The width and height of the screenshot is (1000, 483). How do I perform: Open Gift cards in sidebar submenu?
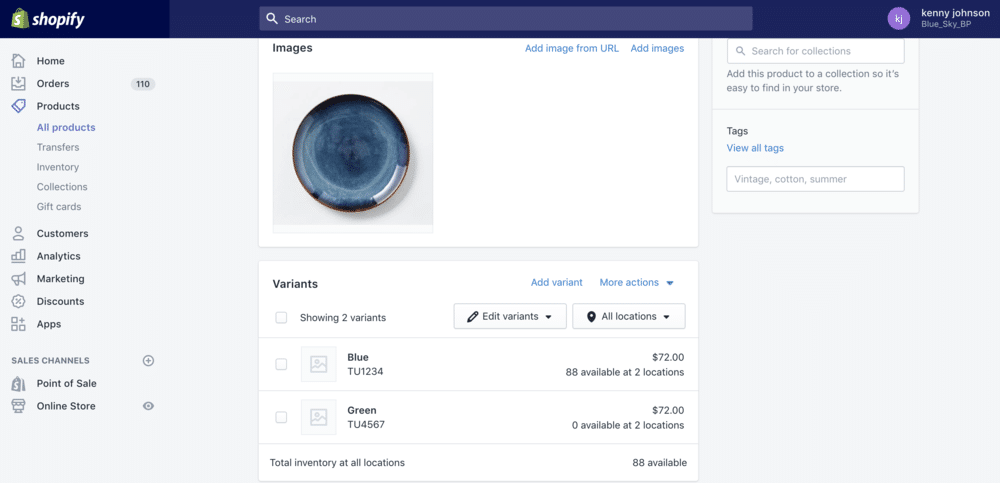[x=59, y=207]
